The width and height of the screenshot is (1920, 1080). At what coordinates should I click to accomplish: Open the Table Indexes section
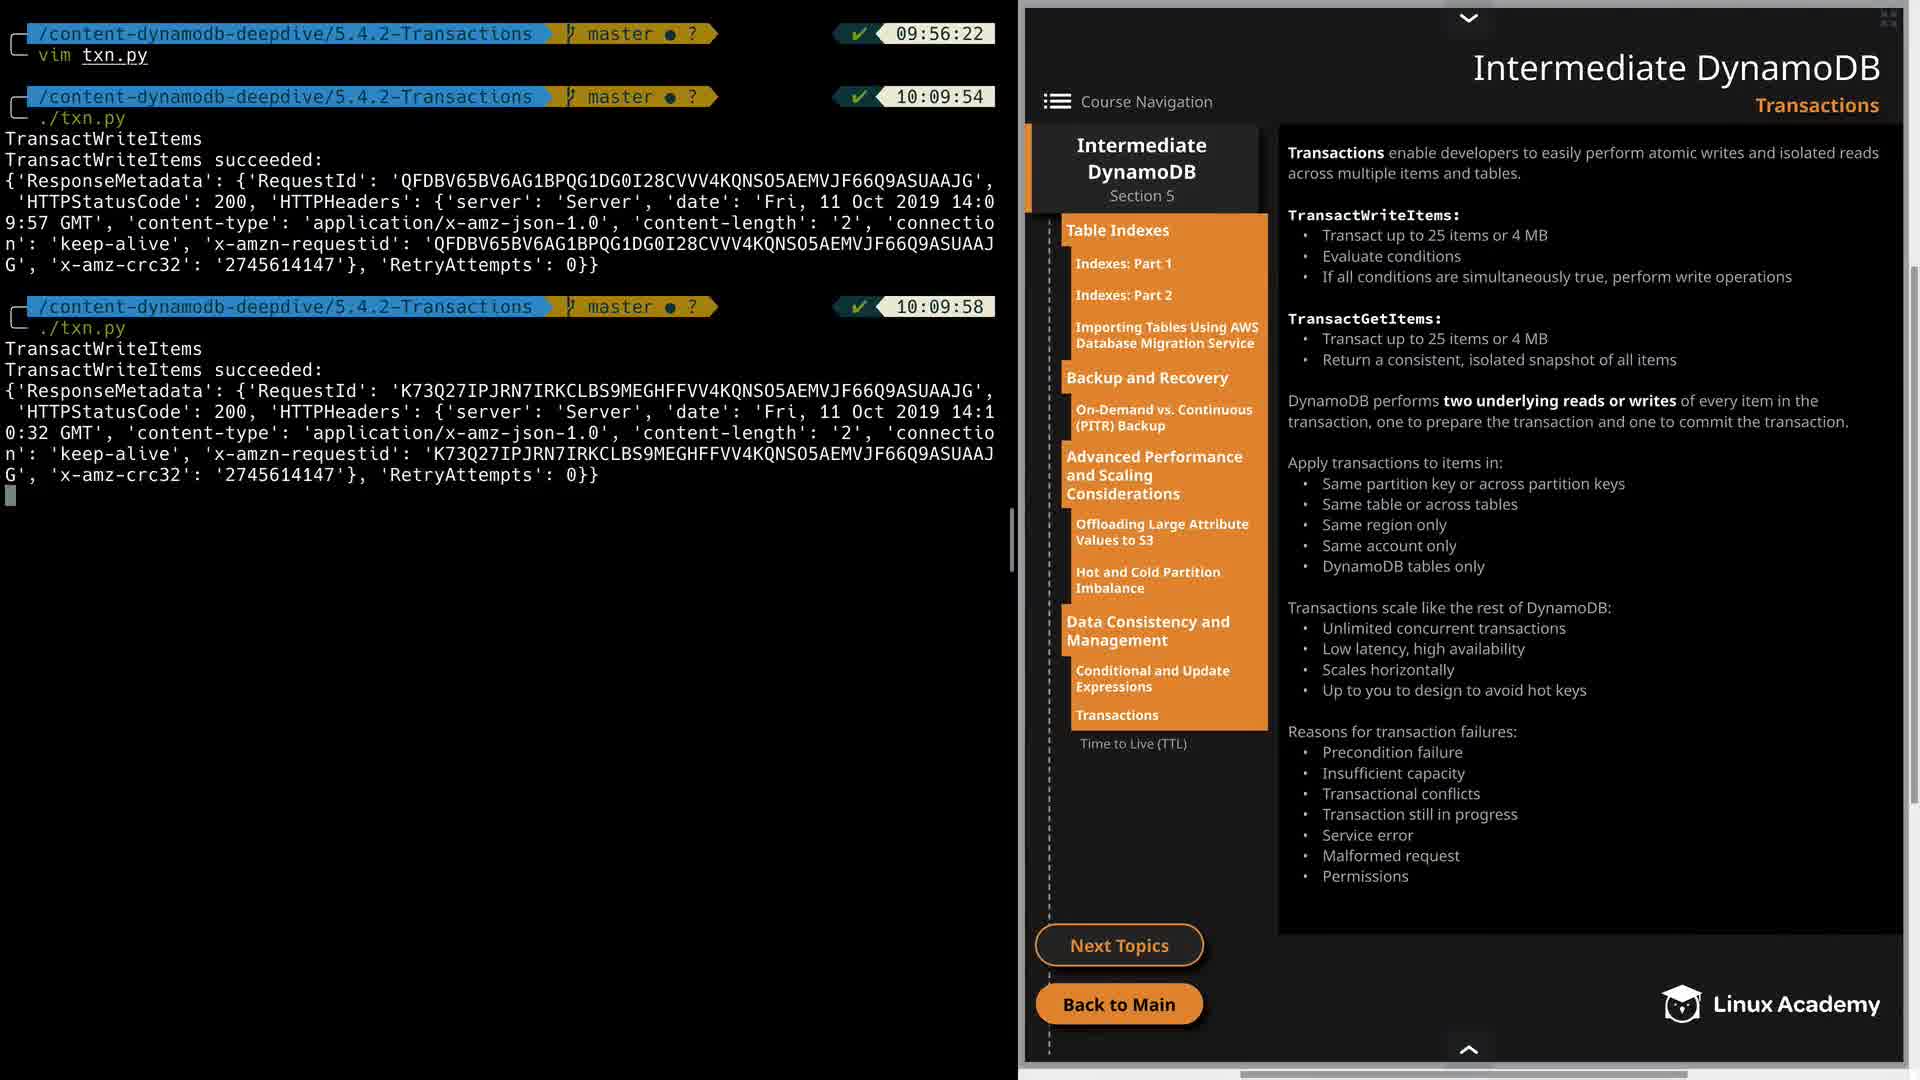[1117, 231]
